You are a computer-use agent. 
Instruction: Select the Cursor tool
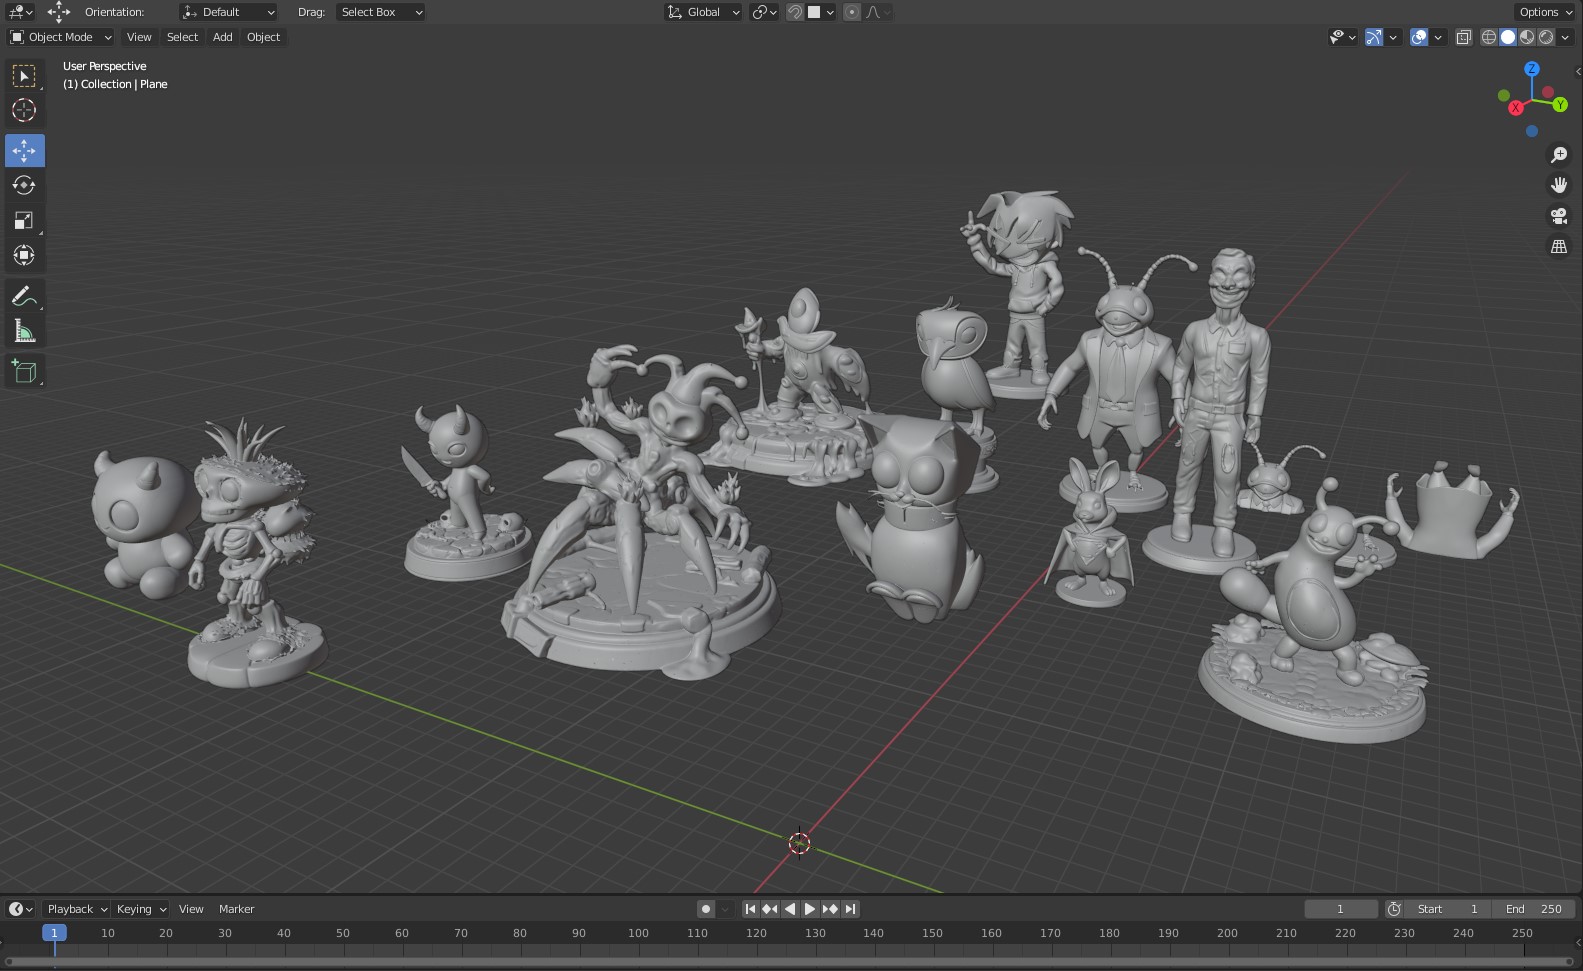pos(24,111)
